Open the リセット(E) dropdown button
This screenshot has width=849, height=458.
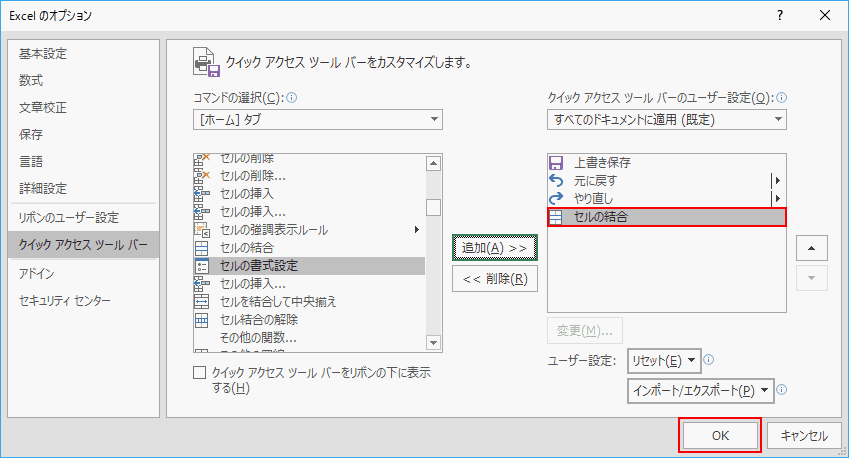(664, 361)
